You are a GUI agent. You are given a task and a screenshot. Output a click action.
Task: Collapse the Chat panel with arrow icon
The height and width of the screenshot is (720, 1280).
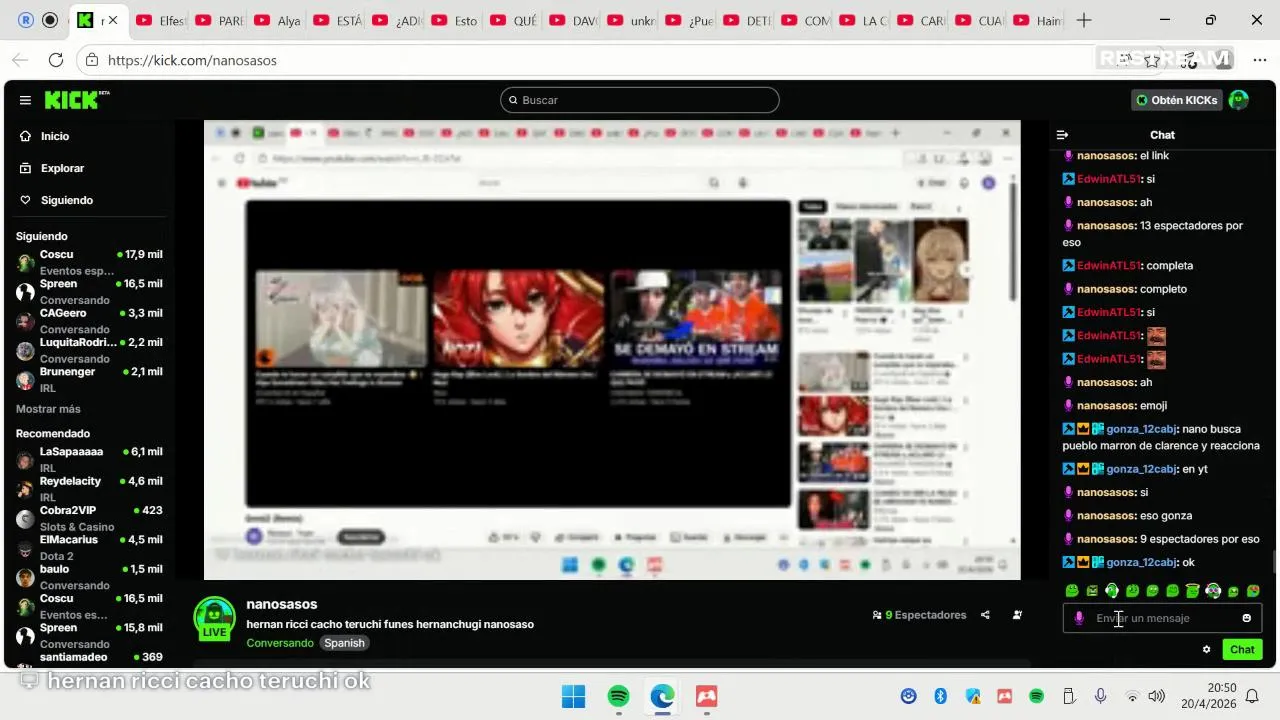(x=1063, y=135)
